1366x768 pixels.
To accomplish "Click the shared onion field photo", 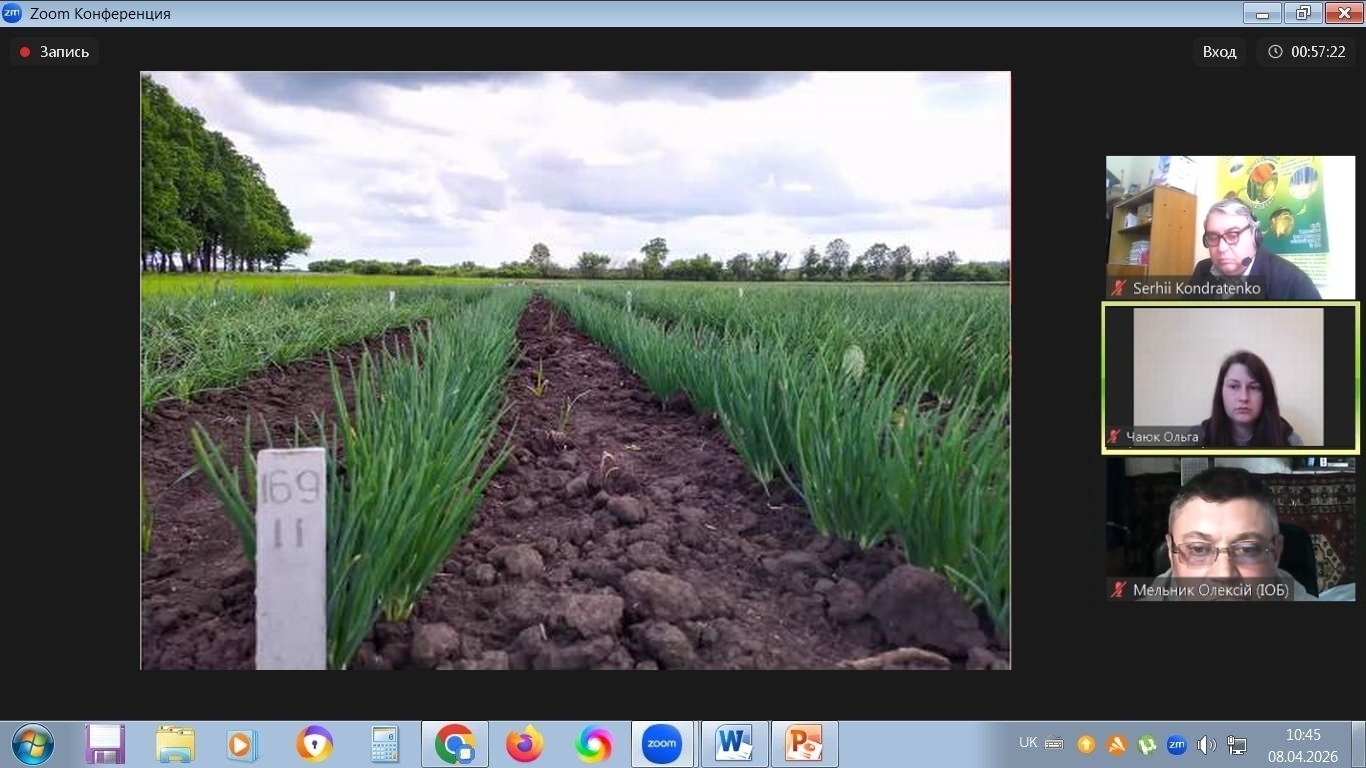I will click(x=575, y=370).
